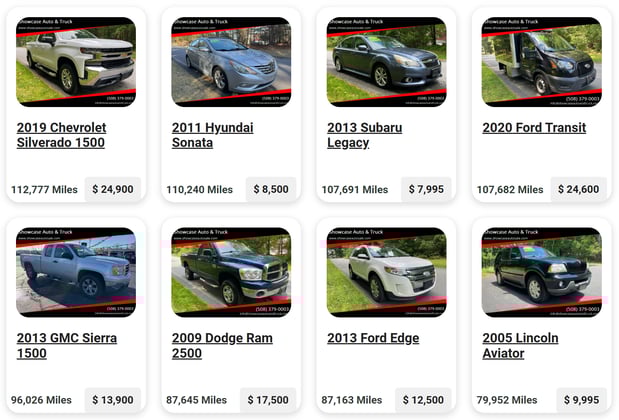Open the 2013 GMC Sierra 1500 link
Screen dimensions: 619x420
[x=67, y=345]
